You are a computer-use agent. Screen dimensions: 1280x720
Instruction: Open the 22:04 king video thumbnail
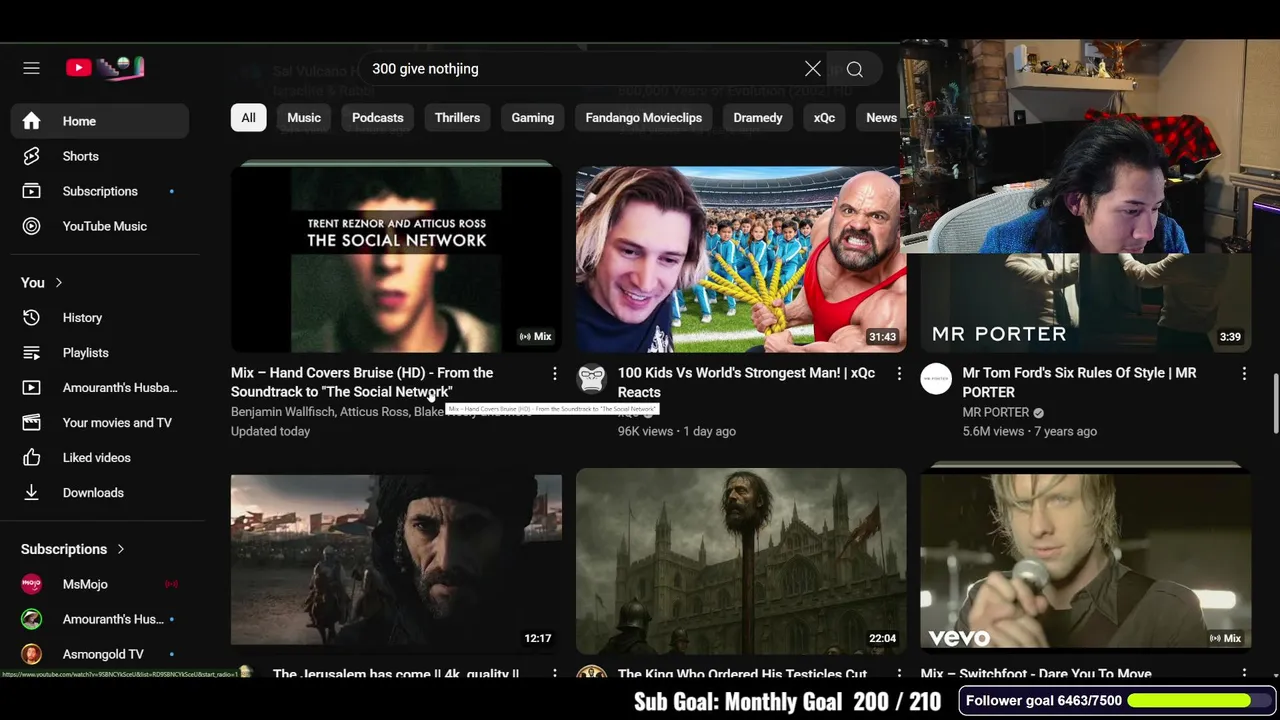click(x=741, y=561)
